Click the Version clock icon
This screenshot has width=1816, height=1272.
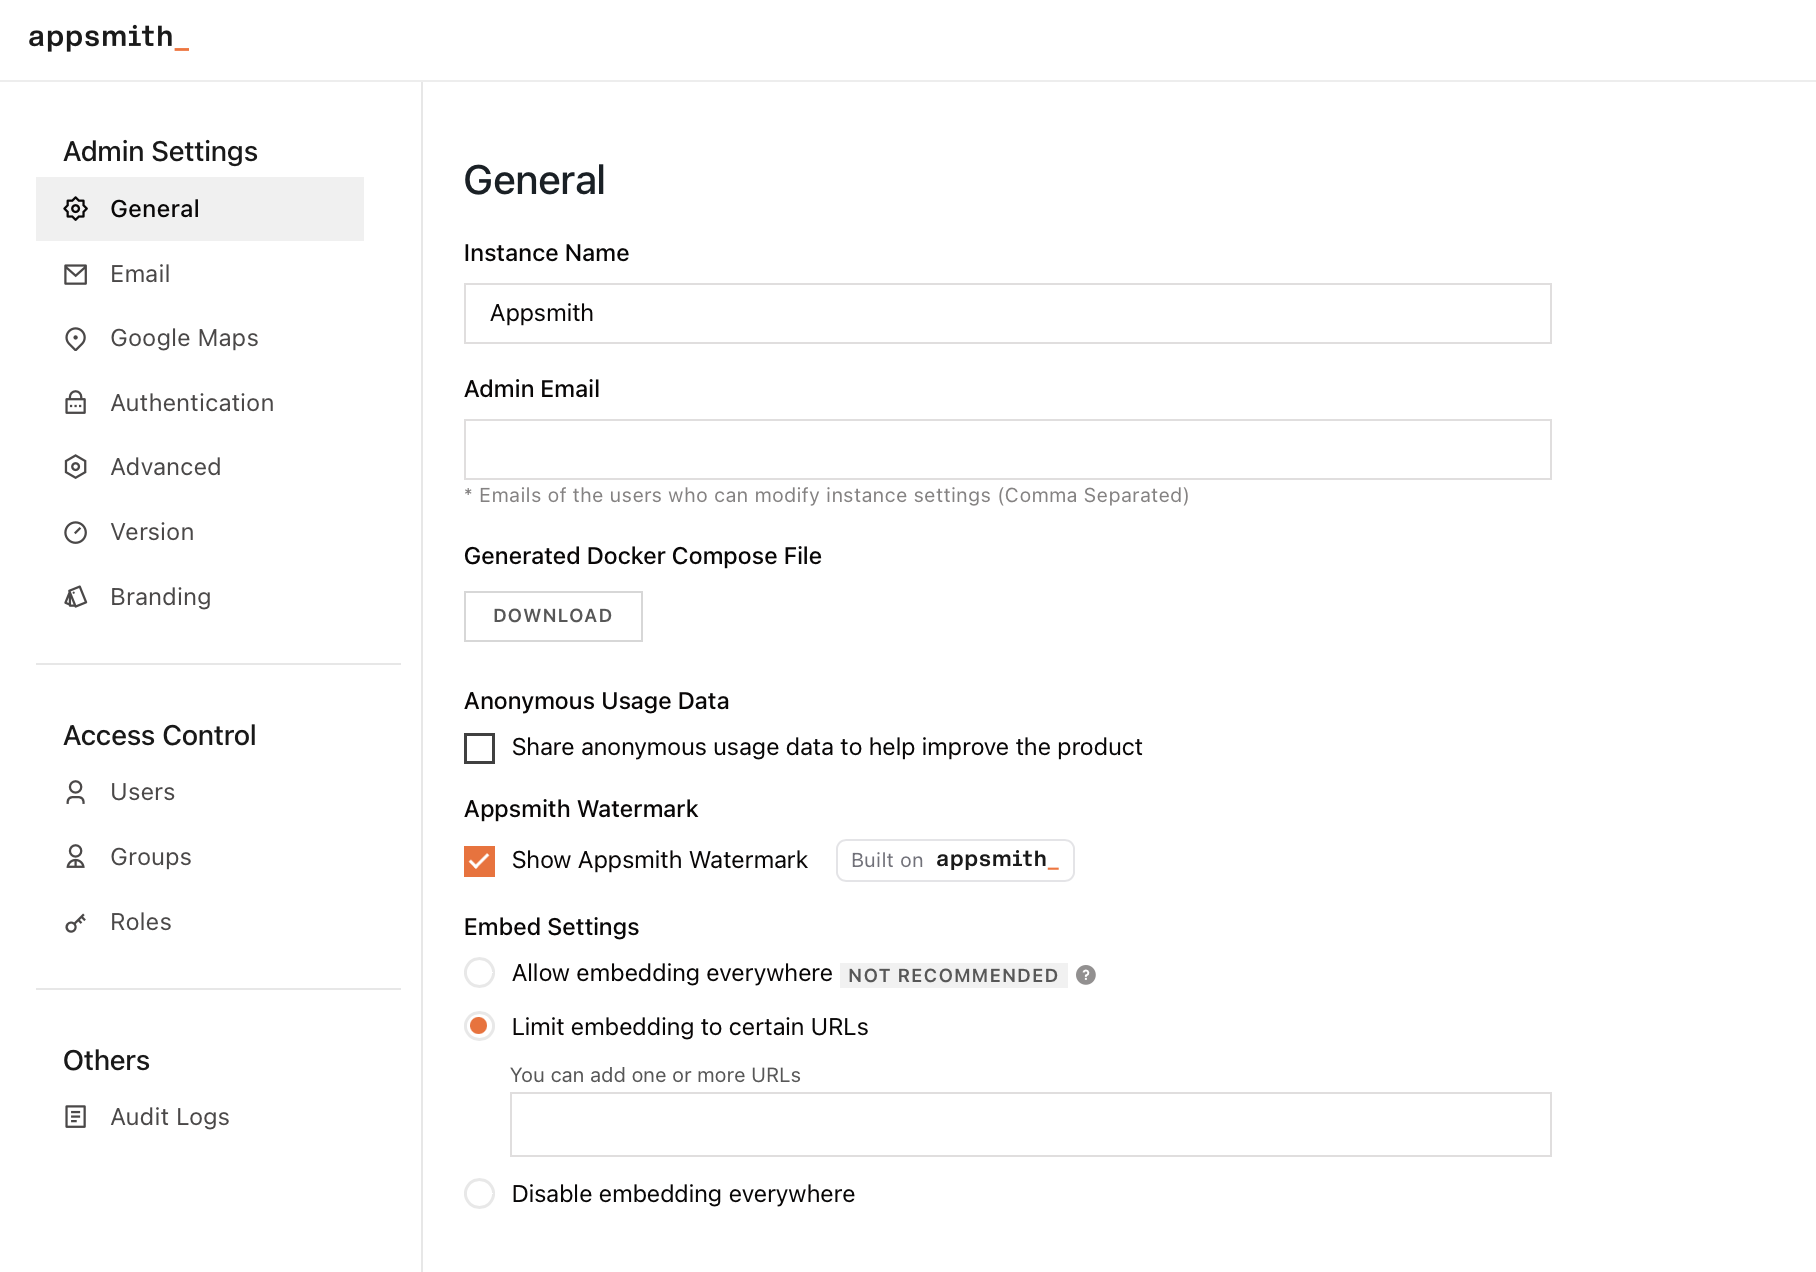tap(76, 532)
